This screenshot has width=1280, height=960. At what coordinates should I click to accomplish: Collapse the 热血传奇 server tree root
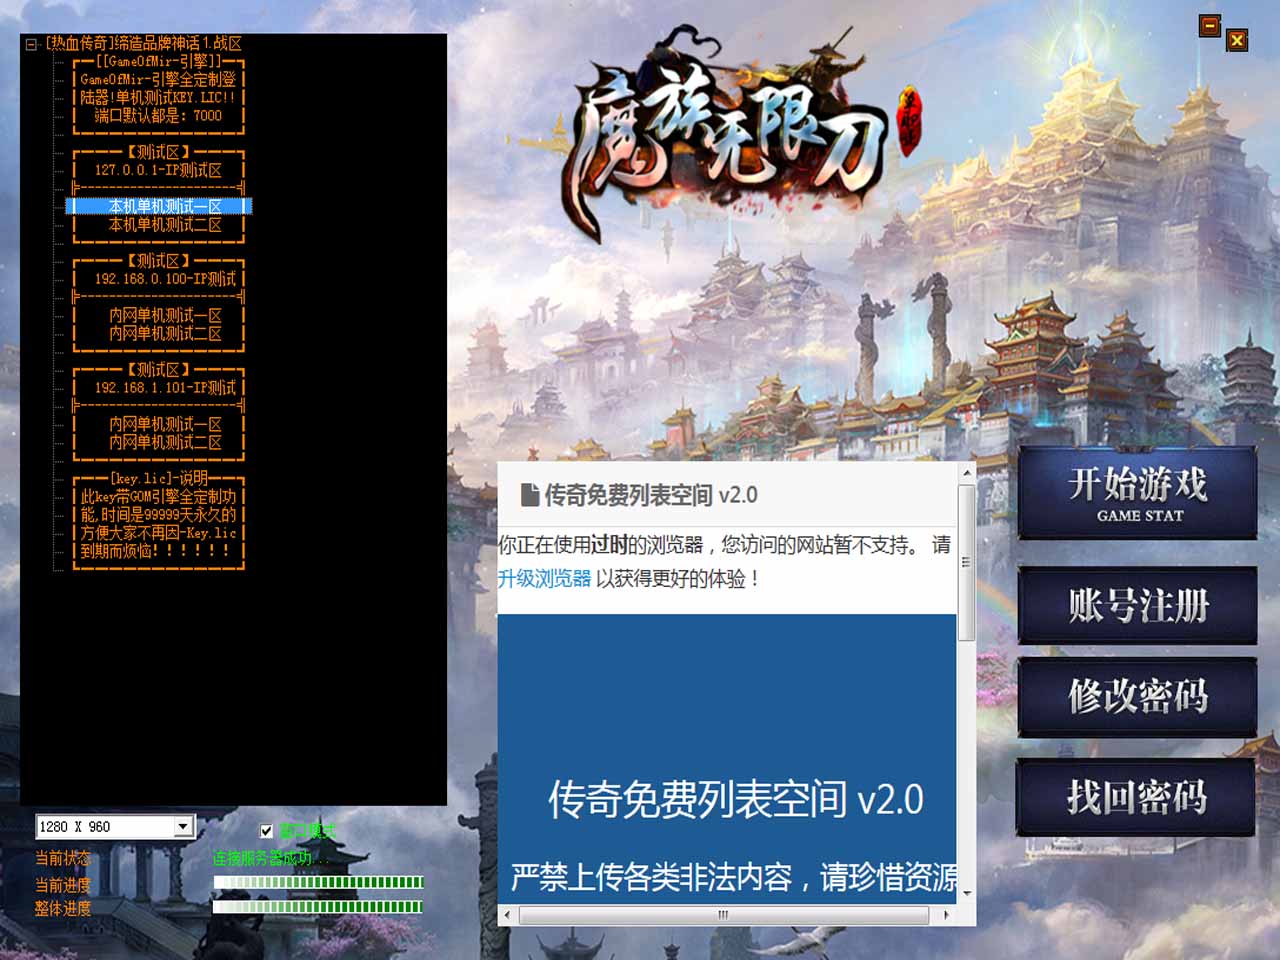coord(31,44)
